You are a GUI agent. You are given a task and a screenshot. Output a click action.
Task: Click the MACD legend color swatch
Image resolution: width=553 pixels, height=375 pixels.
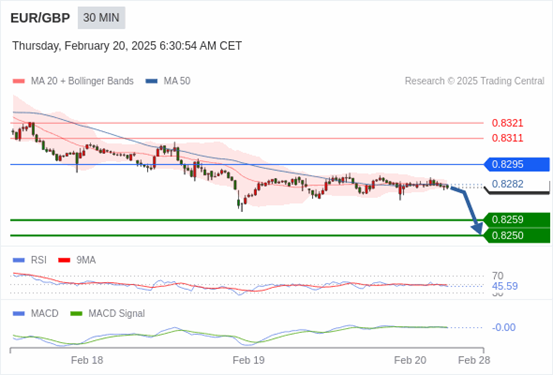(19, 314)
